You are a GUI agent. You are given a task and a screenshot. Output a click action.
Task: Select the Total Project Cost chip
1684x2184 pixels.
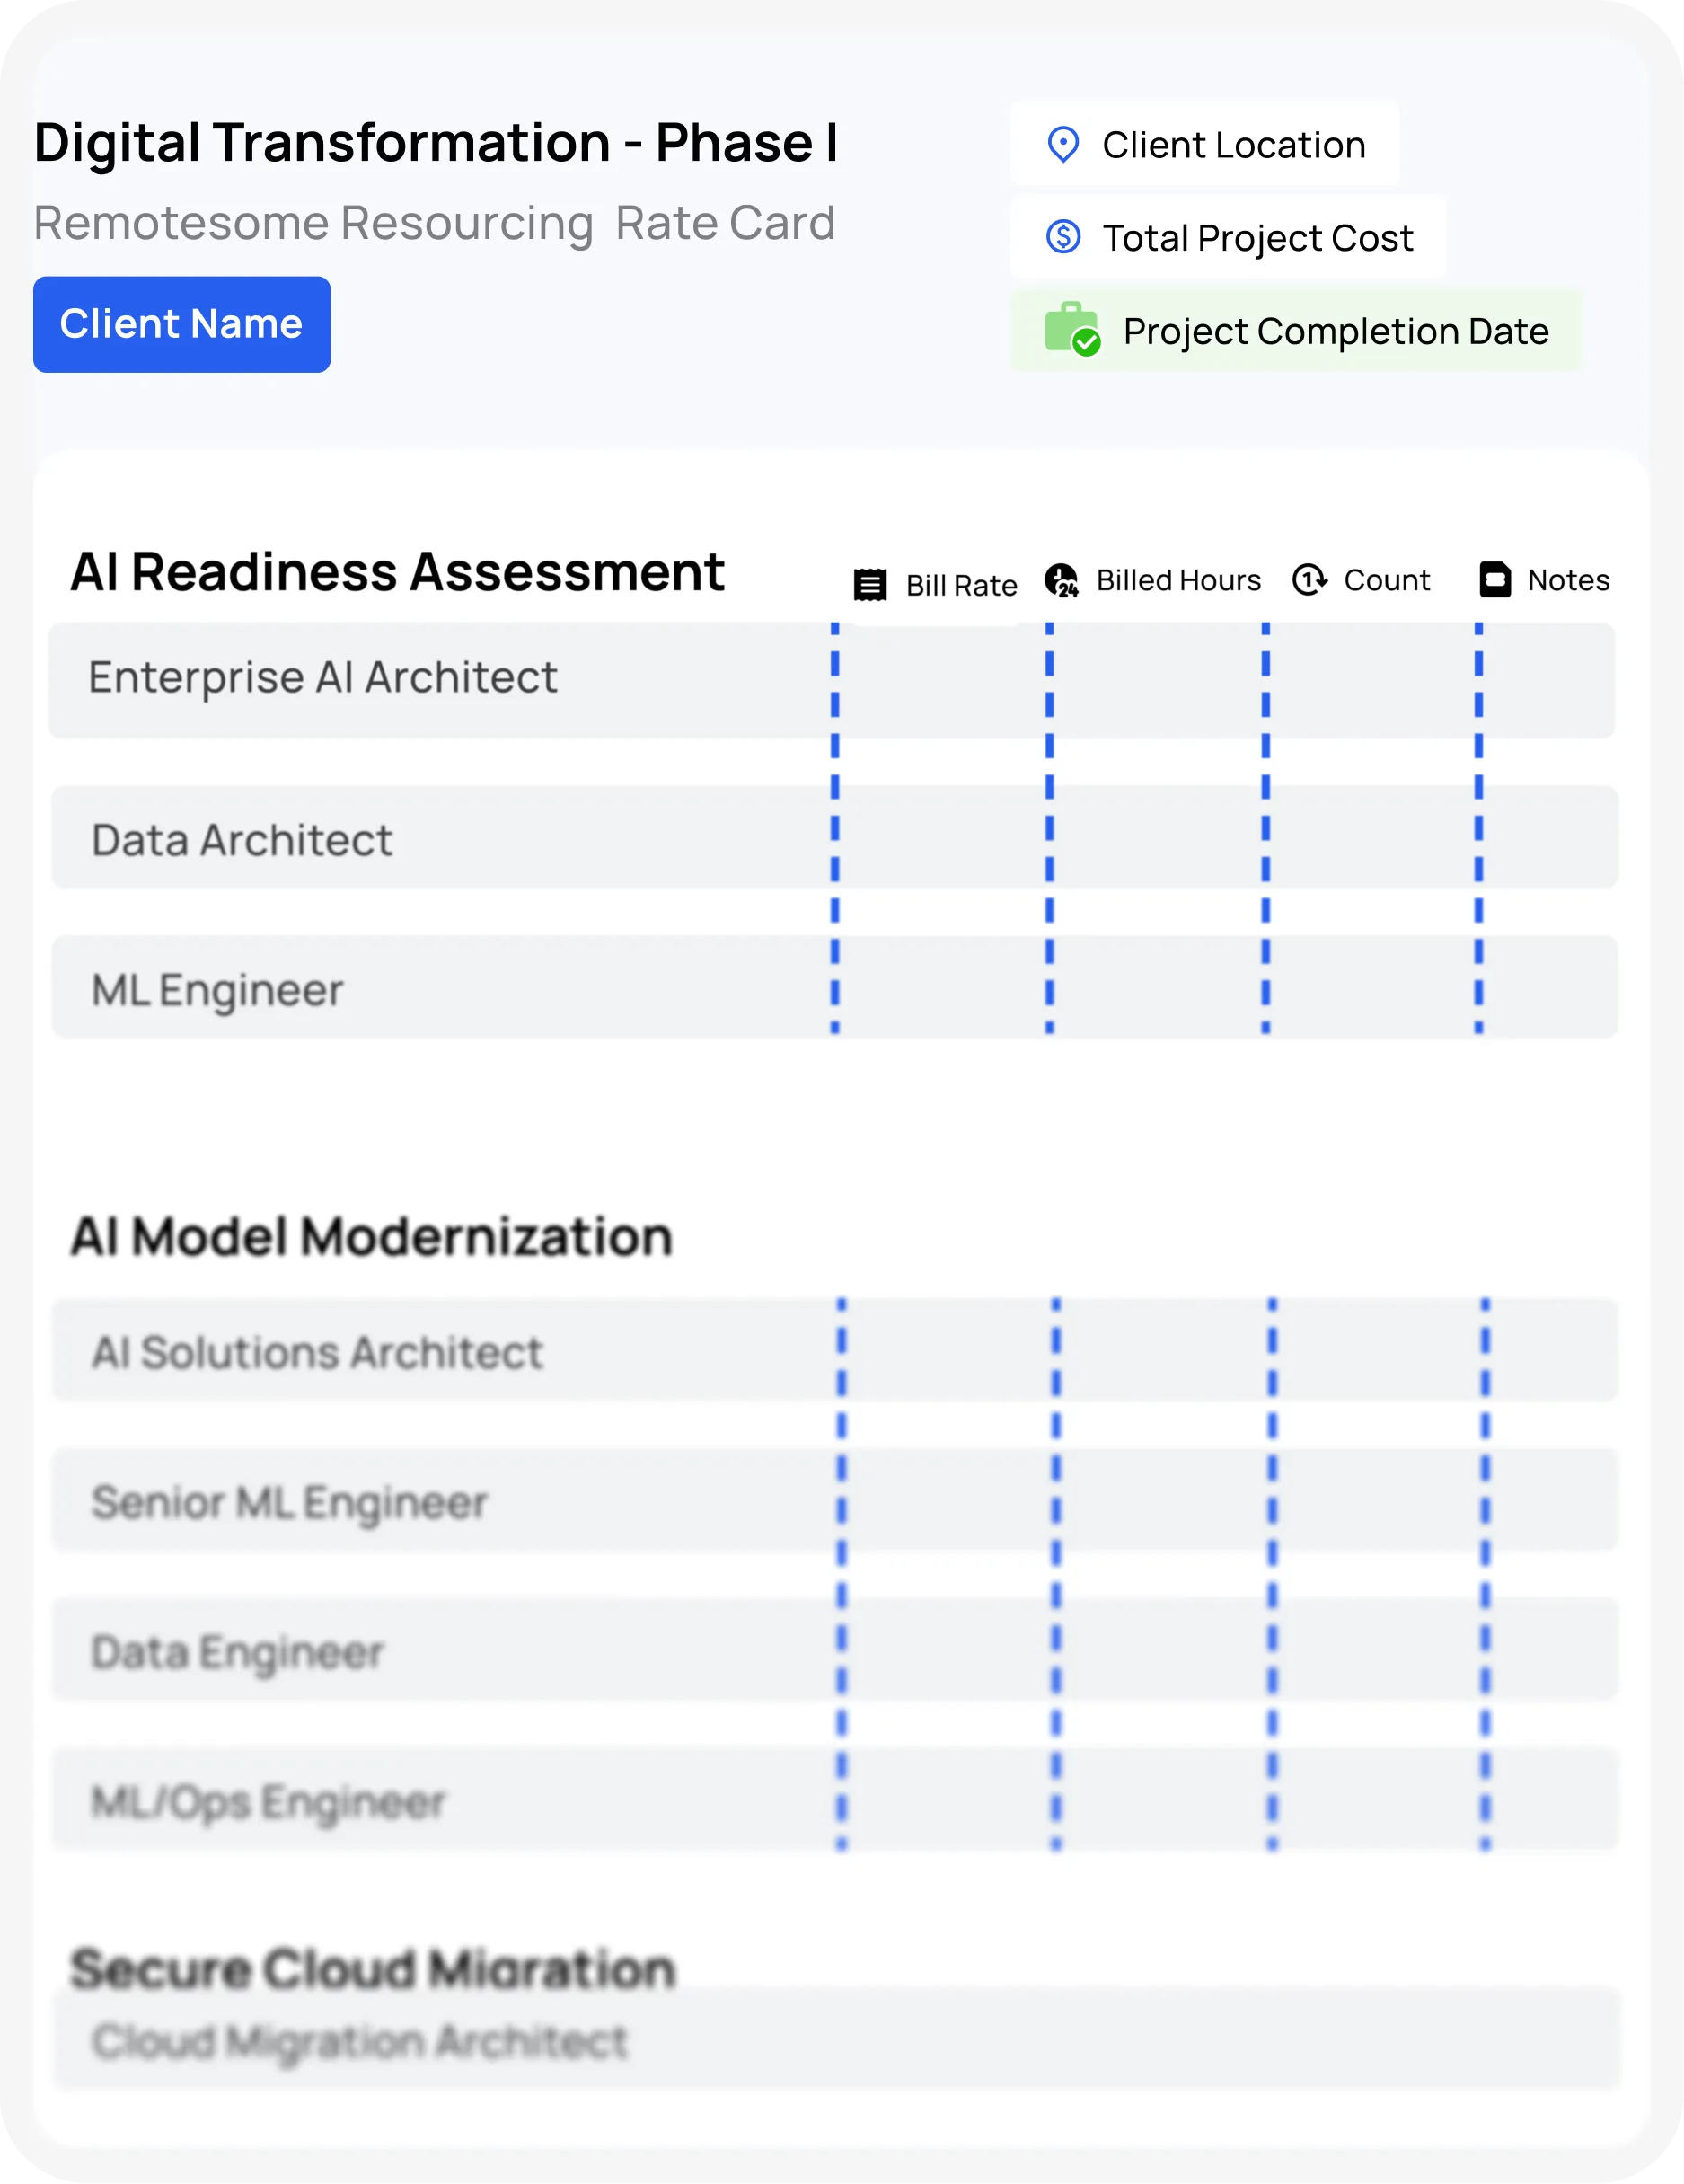point(1228,237)
